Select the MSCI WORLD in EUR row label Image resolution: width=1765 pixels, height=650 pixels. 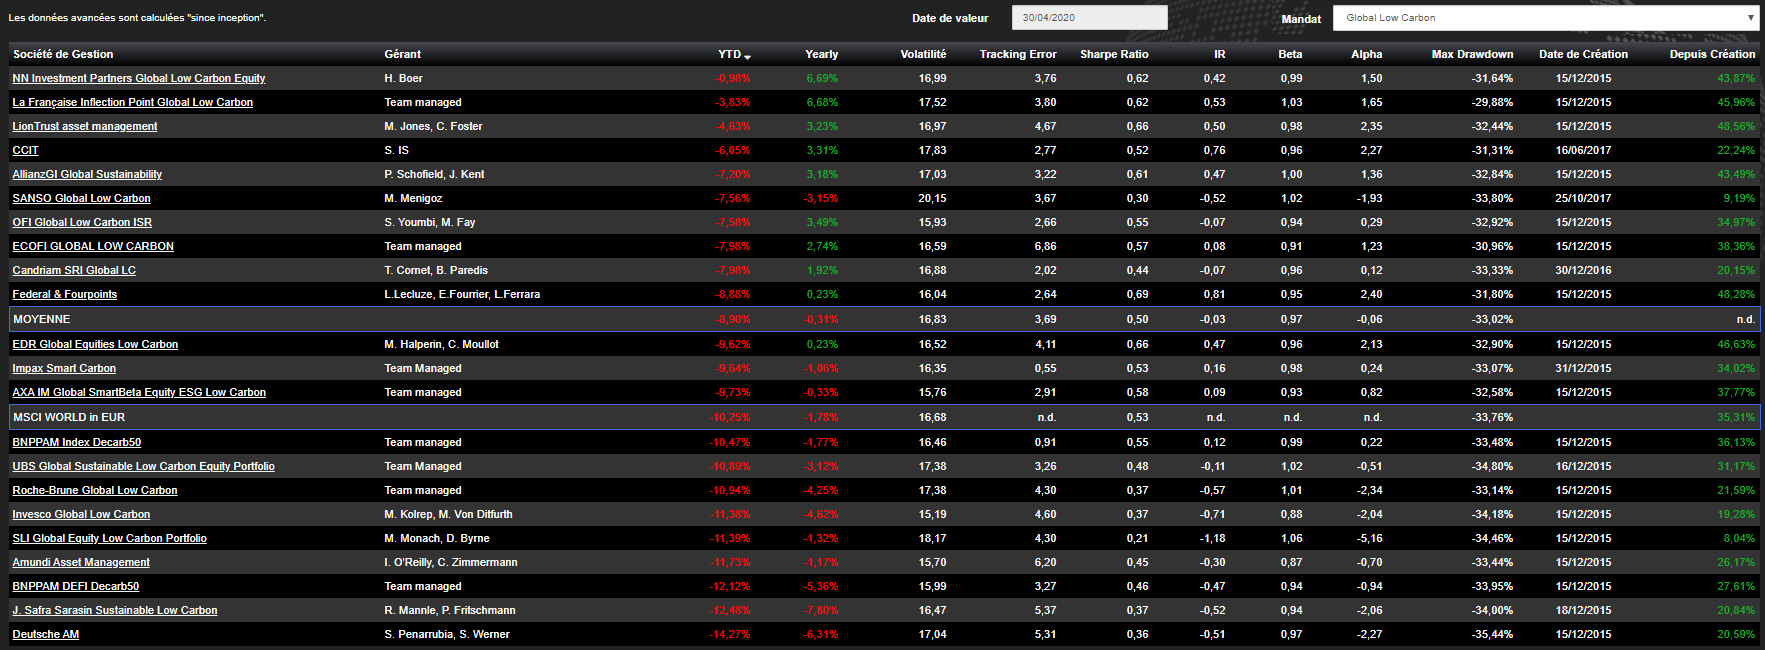point(69,417)
